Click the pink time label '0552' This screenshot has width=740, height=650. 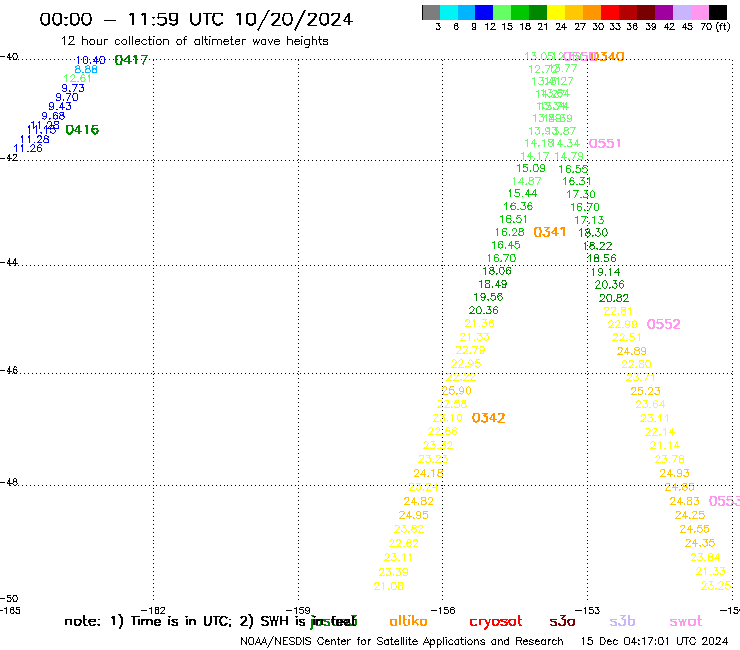pos(664,324)
